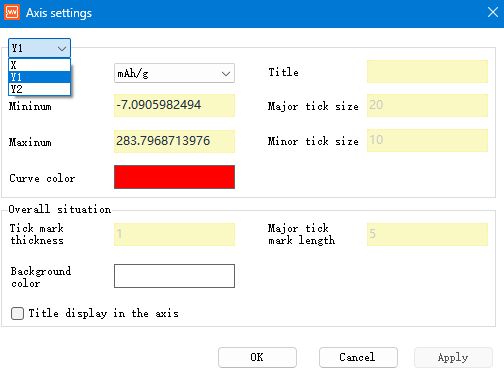Viewport: 504px width, 370px height.
Task: Click the Cancel button
Action: pyautogui.click(x=358, y=357)
